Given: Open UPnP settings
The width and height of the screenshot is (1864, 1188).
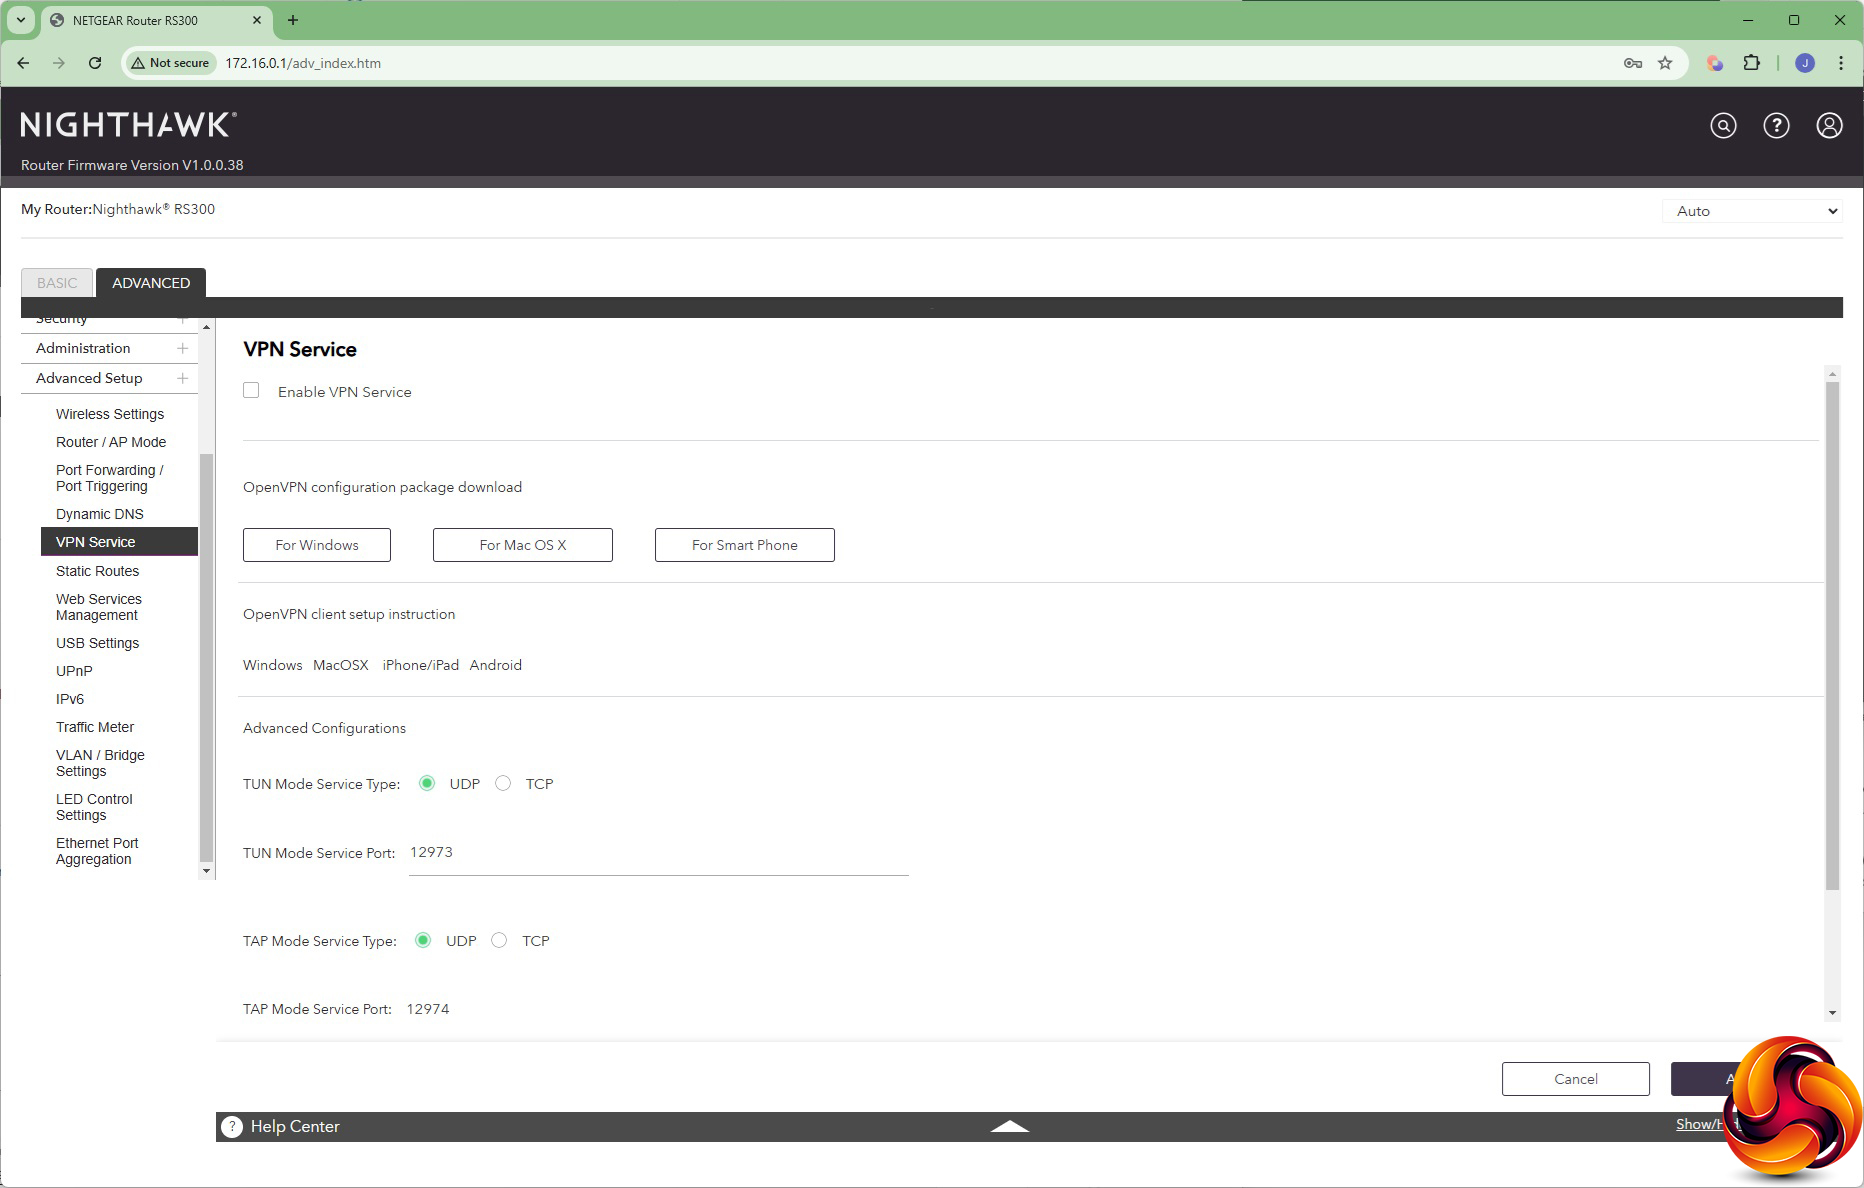Looking at the screenshot, I should tap(74, 671).
